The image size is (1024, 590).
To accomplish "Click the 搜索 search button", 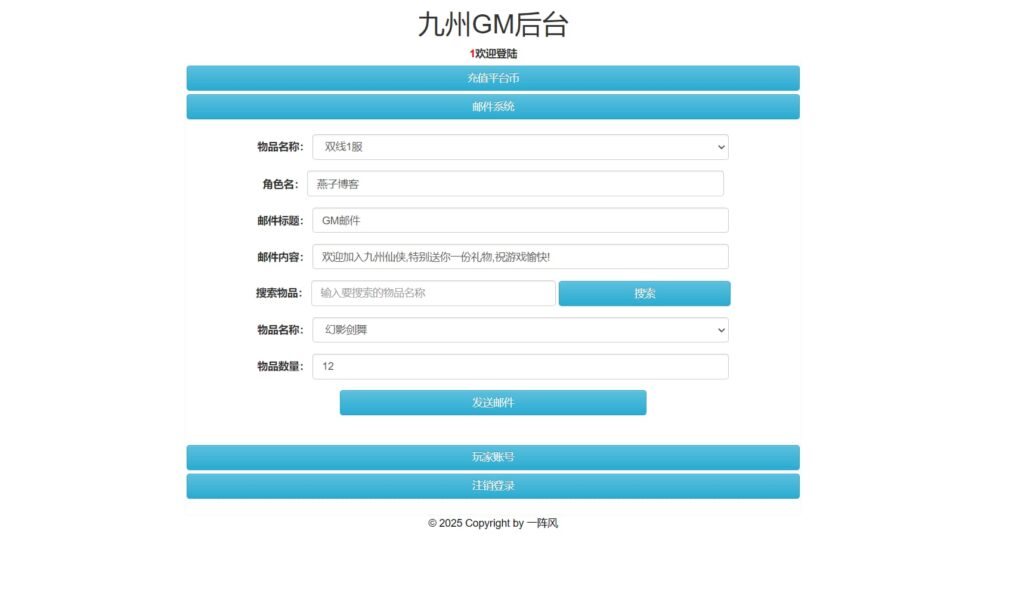I will click(x=644, y=293).
